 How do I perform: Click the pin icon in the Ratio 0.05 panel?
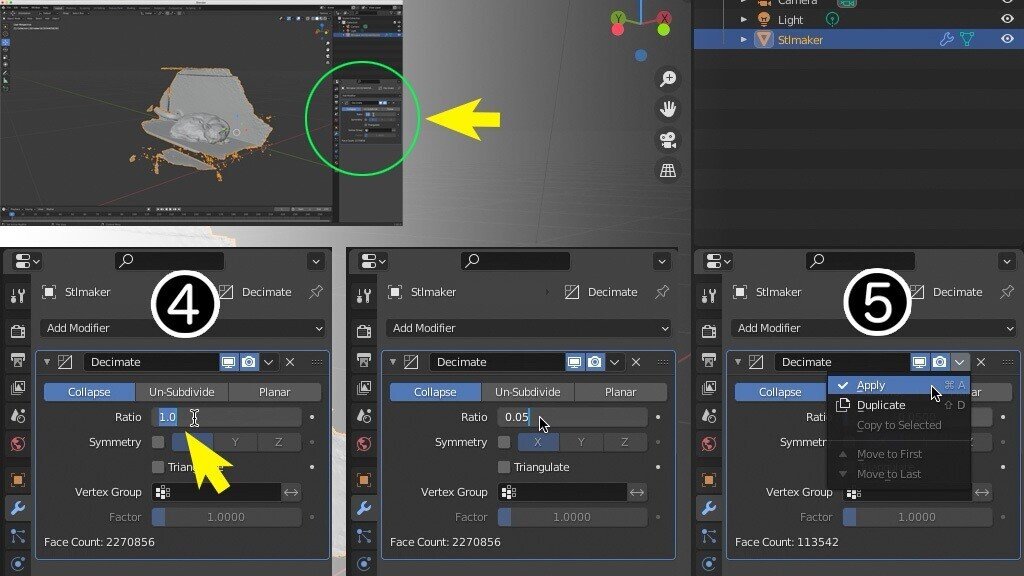662,291
